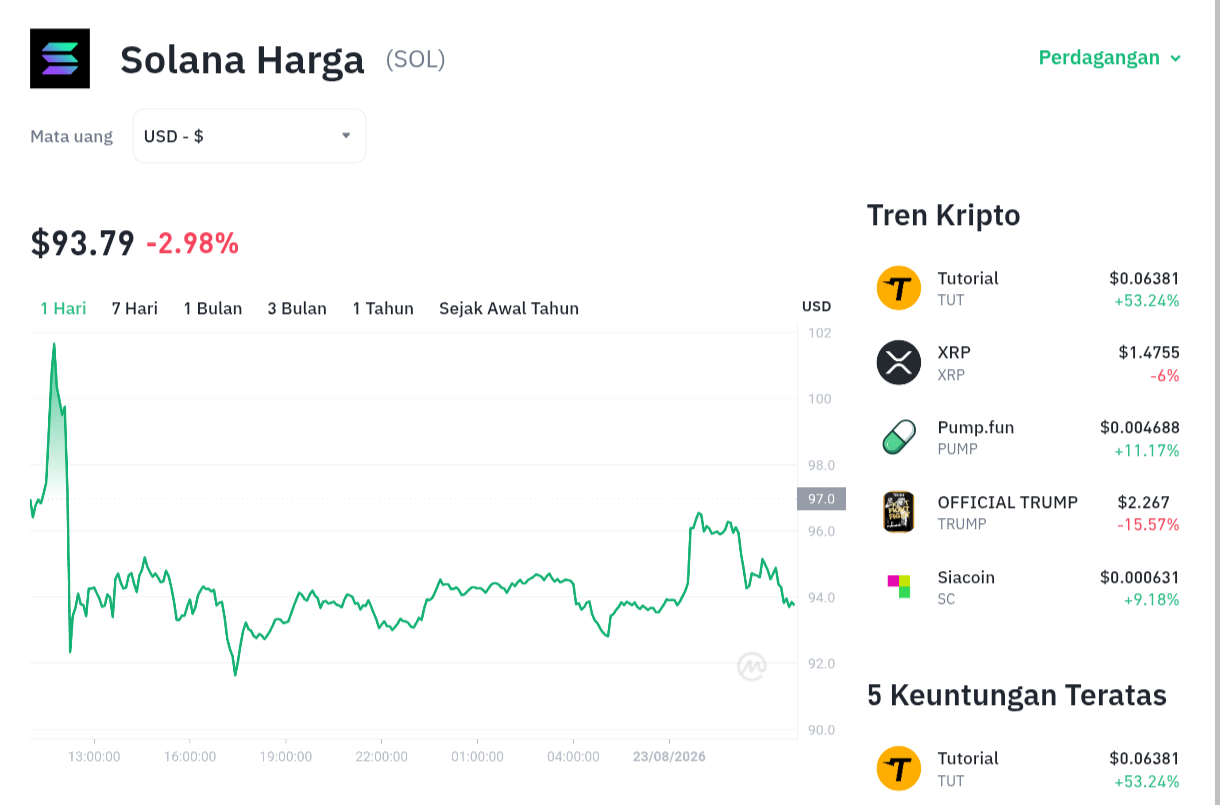Click the Pump.fun pill icon
The height and width of the screenshot is (805, 1220).
click(898, 437)
